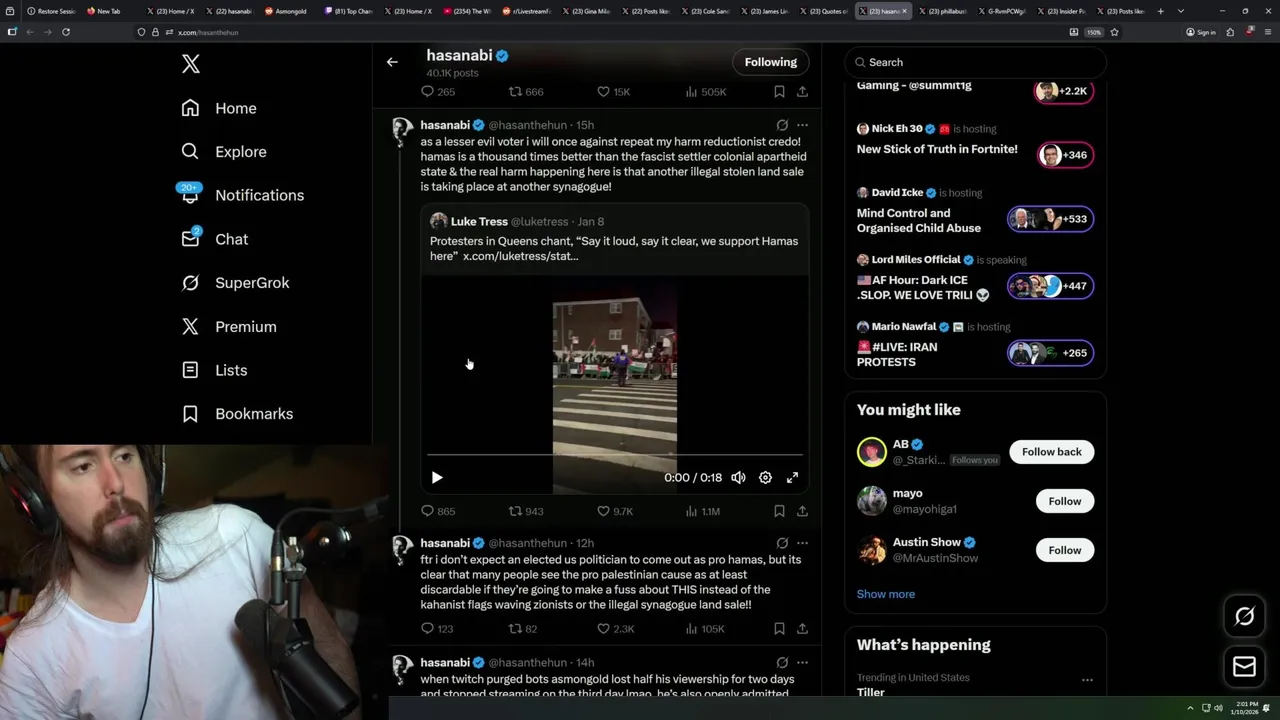Open Grok icon on the 12h post
This screenshot has width=1280, height=720.
click(782, 543)
